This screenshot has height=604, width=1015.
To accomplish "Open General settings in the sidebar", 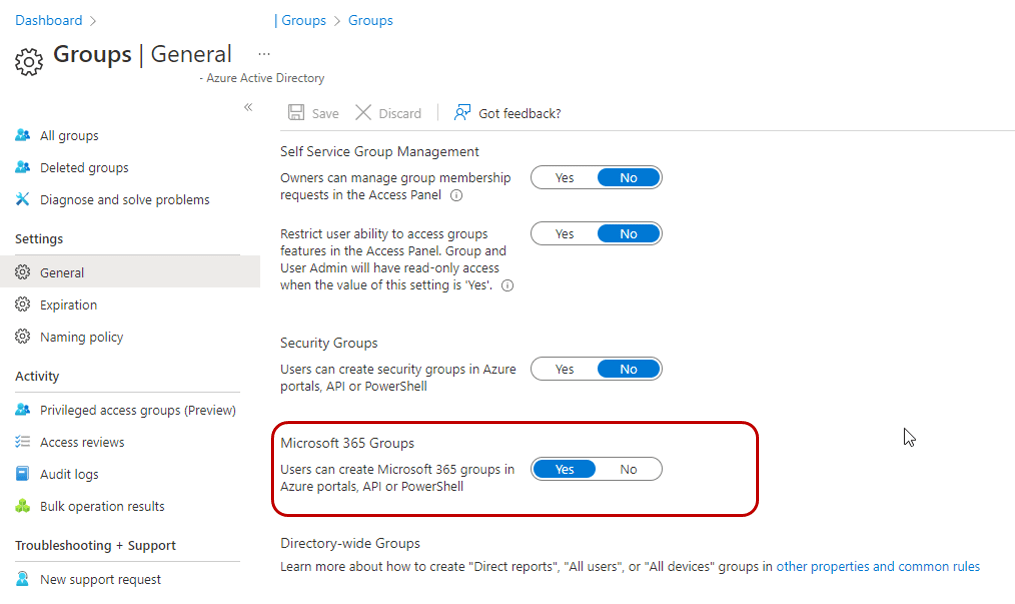I will (62, 273).
